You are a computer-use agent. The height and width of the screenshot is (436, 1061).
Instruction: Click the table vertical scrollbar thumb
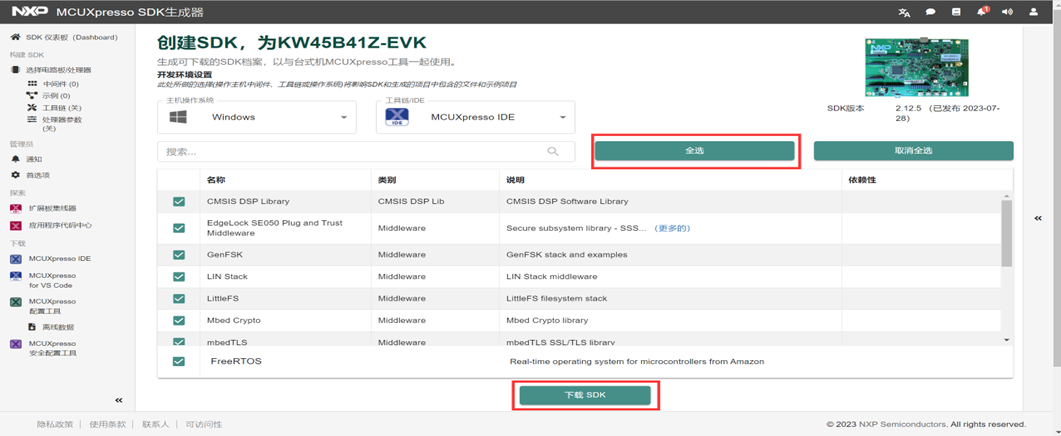click(x=1006, y=233)
